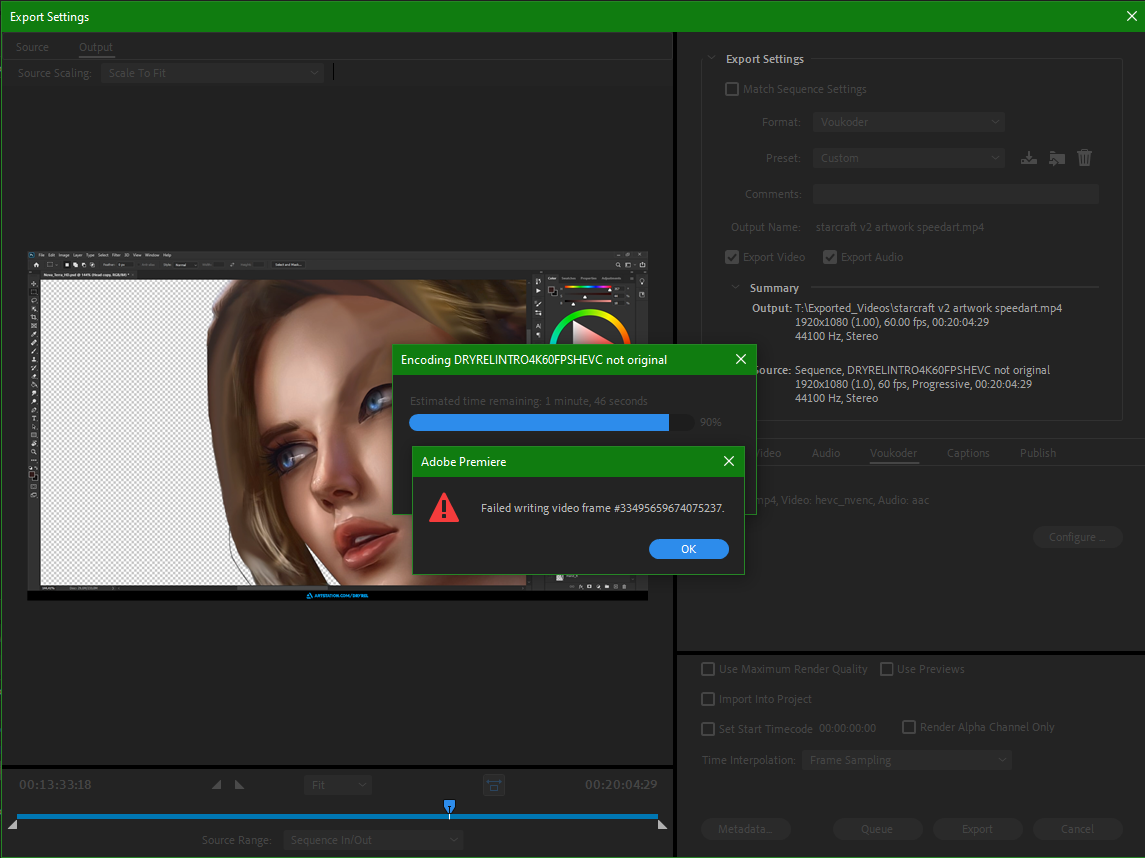
Task: Click the blue playhead on timeline
Action: click(449, 806)
